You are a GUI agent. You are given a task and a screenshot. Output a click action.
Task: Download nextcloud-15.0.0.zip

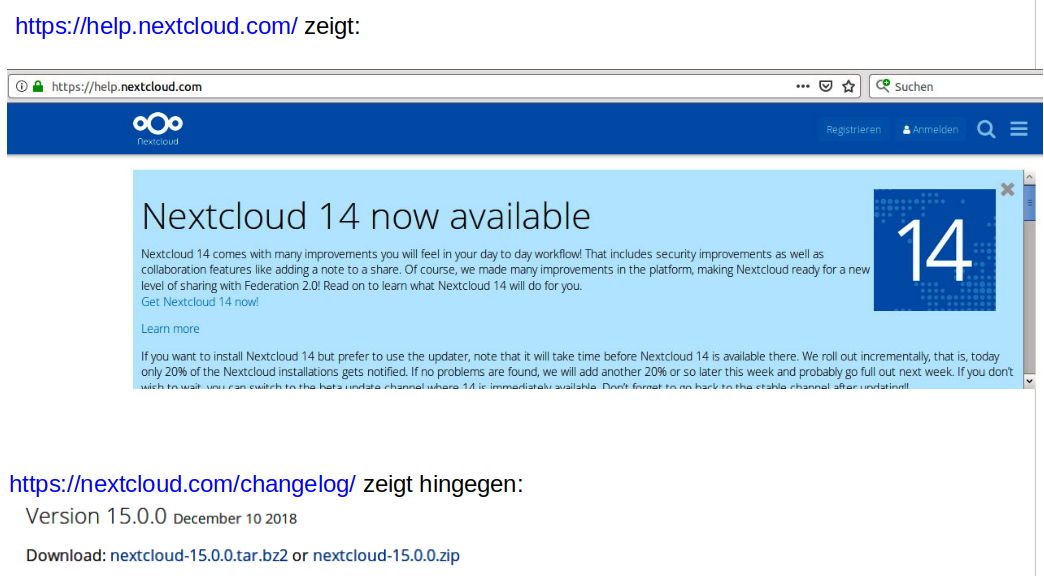(386, 555)
